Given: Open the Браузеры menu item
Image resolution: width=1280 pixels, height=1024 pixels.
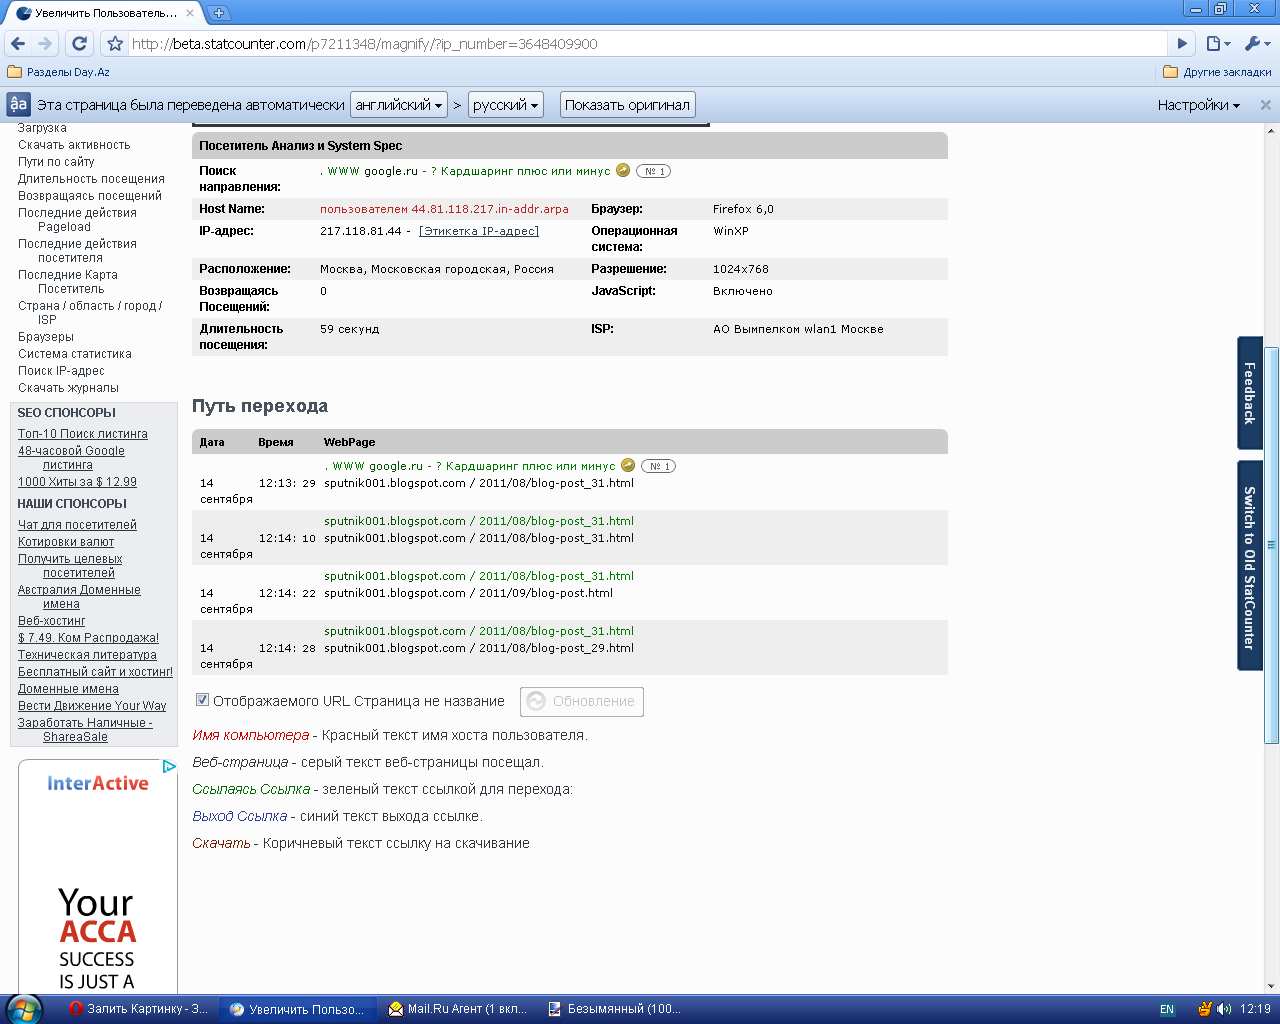Looking at the screenshot, I should [46, 337].
